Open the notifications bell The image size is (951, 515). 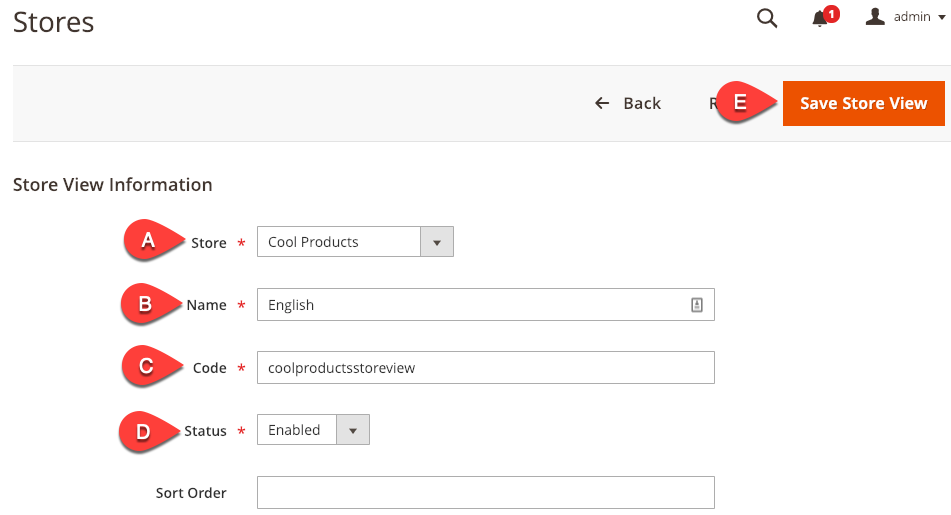pyautogui.click(x=821, y=18)
